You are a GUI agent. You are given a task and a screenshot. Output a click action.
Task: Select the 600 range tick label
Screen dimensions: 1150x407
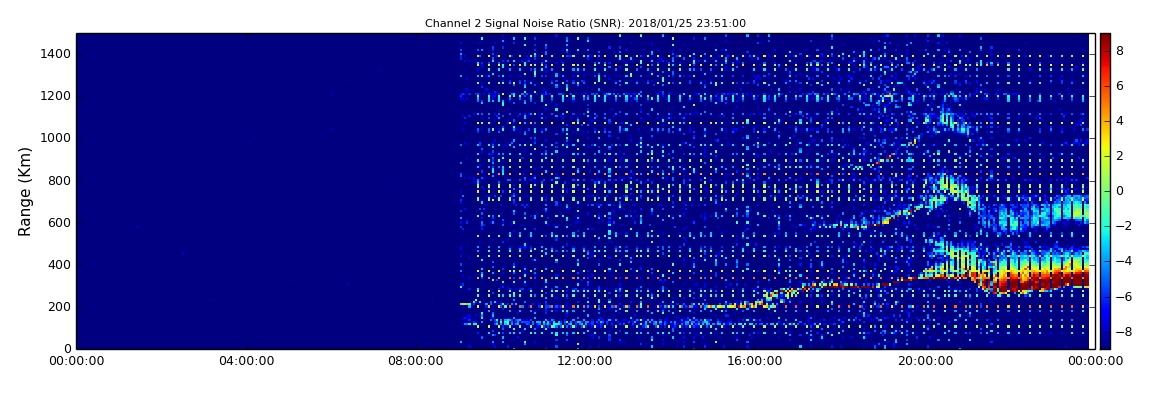coord(60,222)
